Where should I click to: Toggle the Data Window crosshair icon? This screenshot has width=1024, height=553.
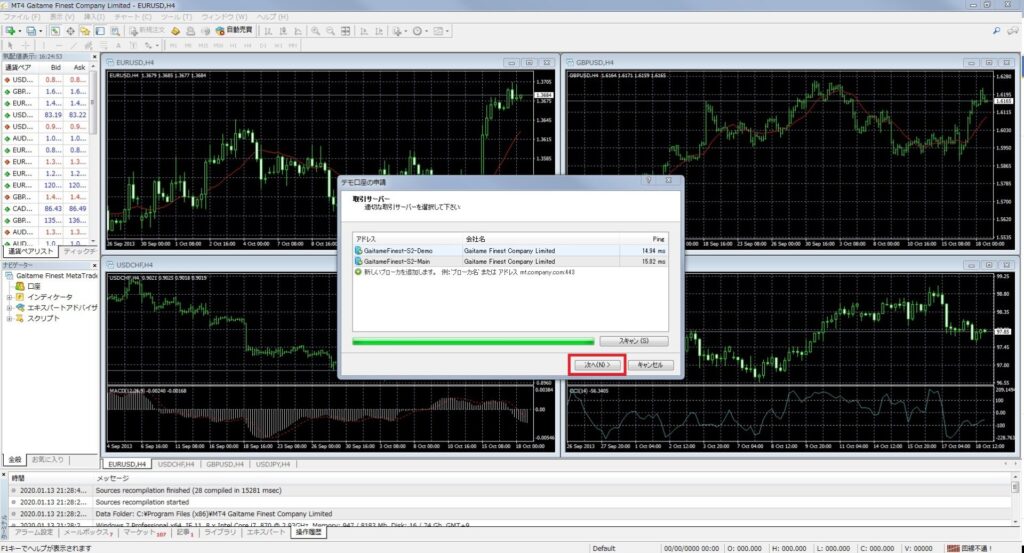pyautogui.click(x=70, y=31)
